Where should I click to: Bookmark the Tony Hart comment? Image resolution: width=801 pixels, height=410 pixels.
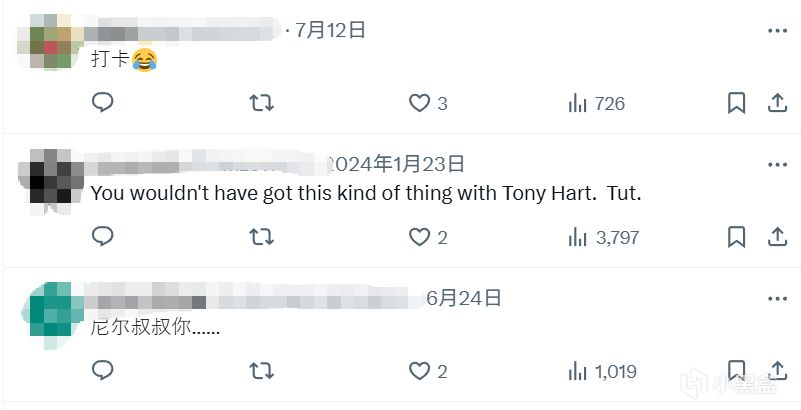click(x=736, y=237)
